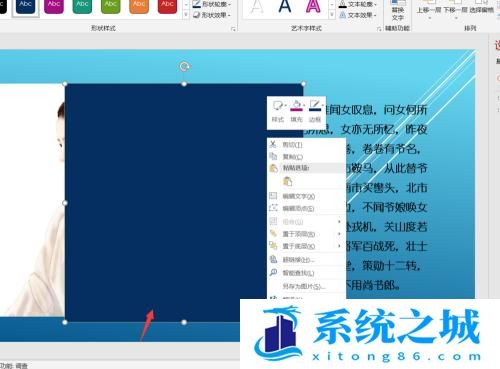Click 下移一层 send backward button
This screenshot has height=369, width=500.
(x=455, y=10)
